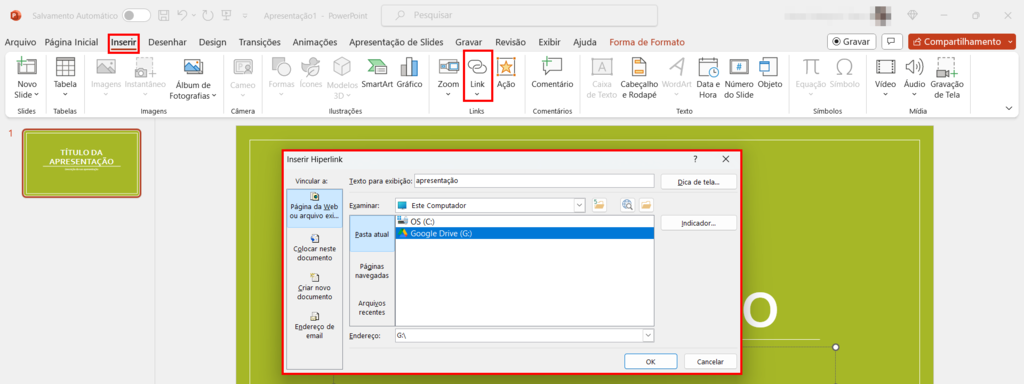Viewport: 1024px width, 384px height.
Task: Open Álbum de Fotografias
Action: pos(193,78)
